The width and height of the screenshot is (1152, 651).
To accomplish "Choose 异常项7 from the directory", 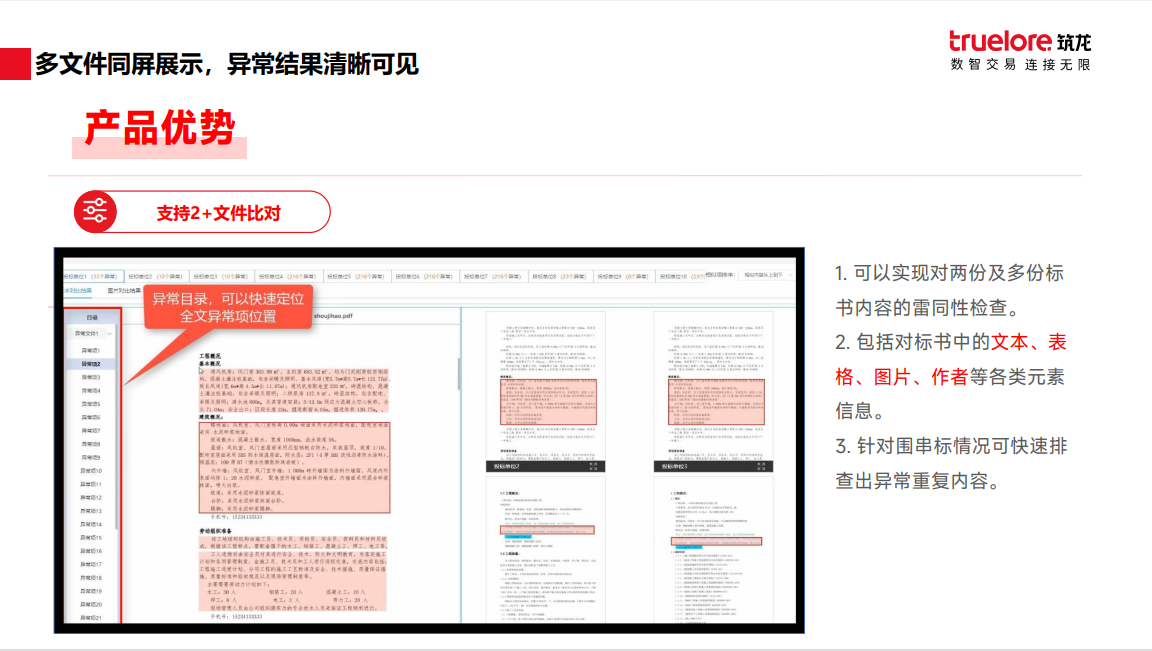I will tap(91, 431).
